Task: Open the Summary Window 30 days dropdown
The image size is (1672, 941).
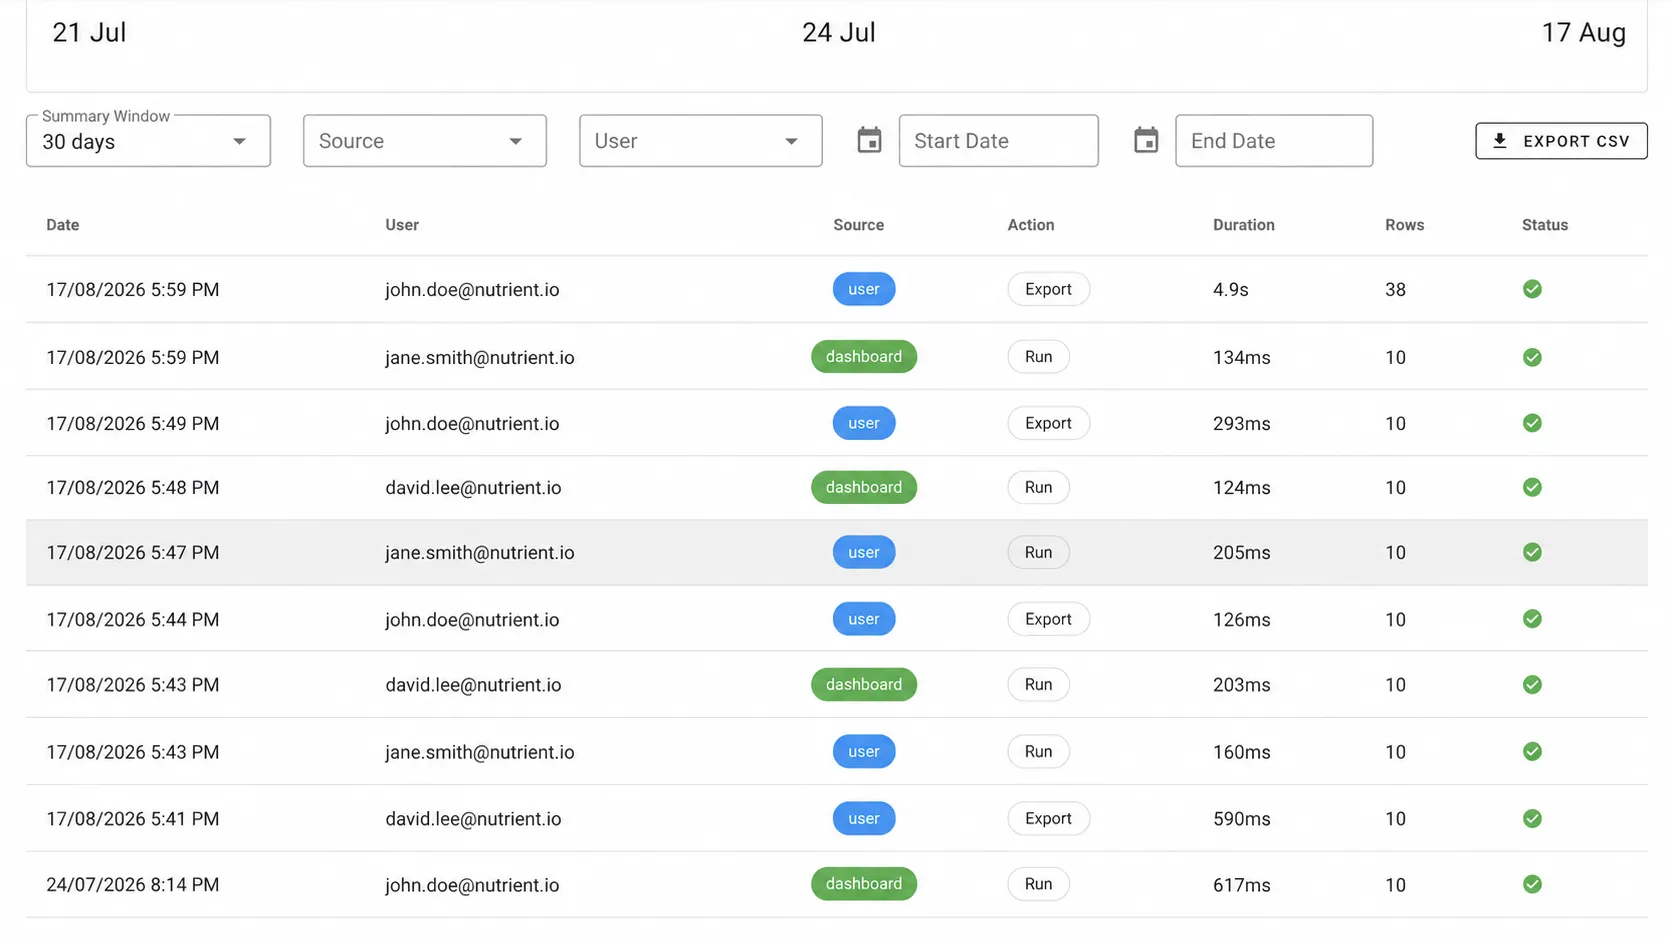Action: [148, 141]
